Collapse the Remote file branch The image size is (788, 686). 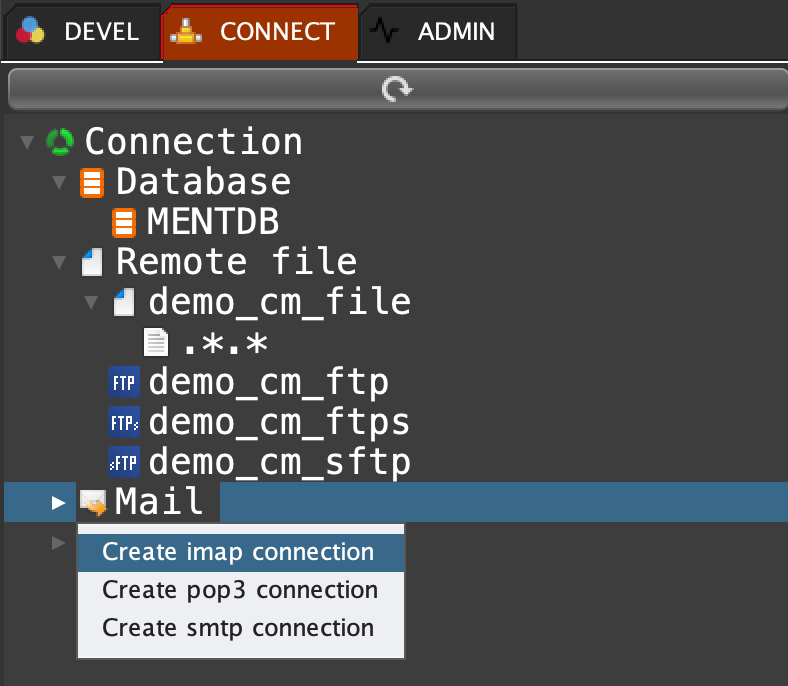point(60,263)
